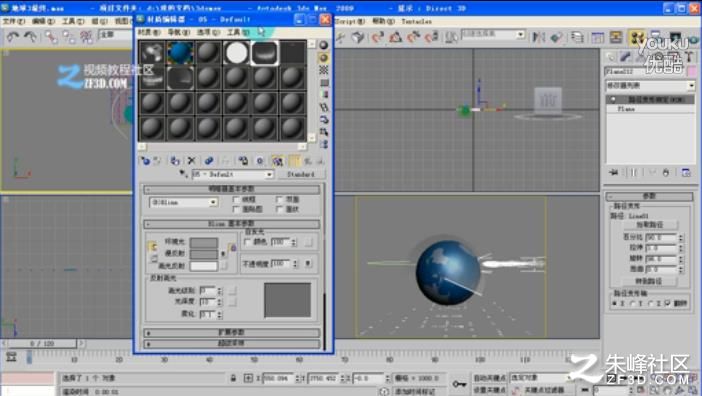
Task: Check the self-illumination 颜色 checkbox
Action: coord(247,242)
